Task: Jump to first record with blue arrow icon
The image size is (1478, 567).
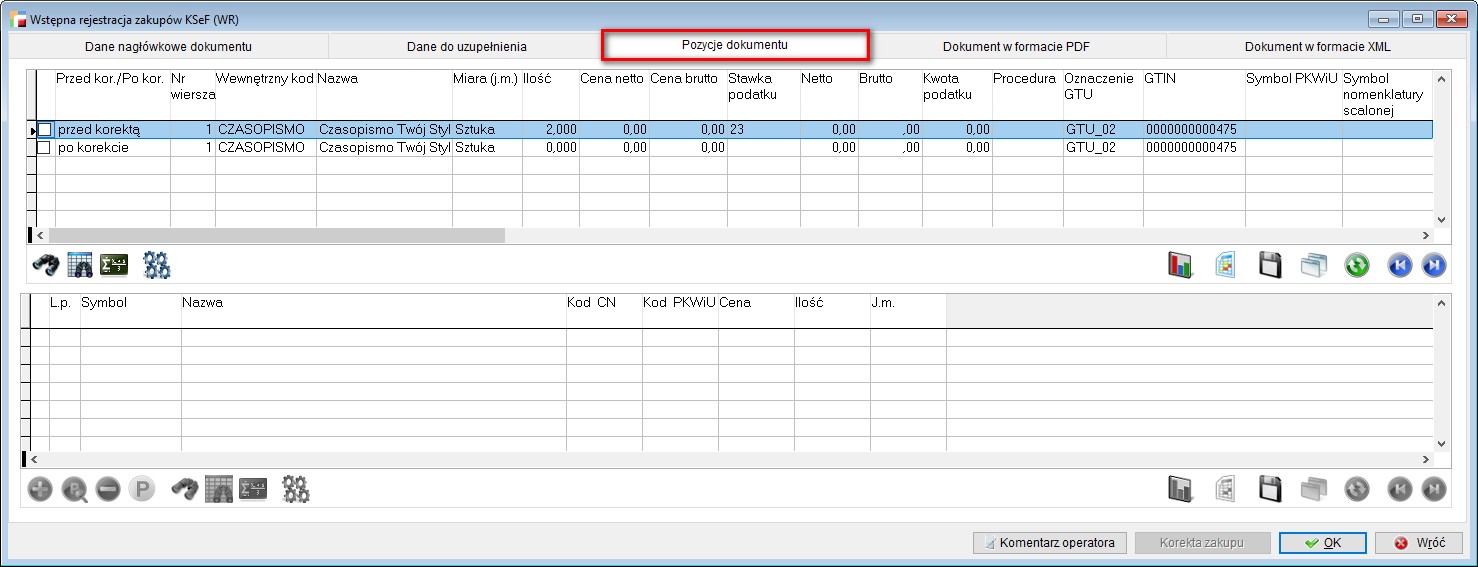Action: pyautogui.click(x=1399, y=265)
